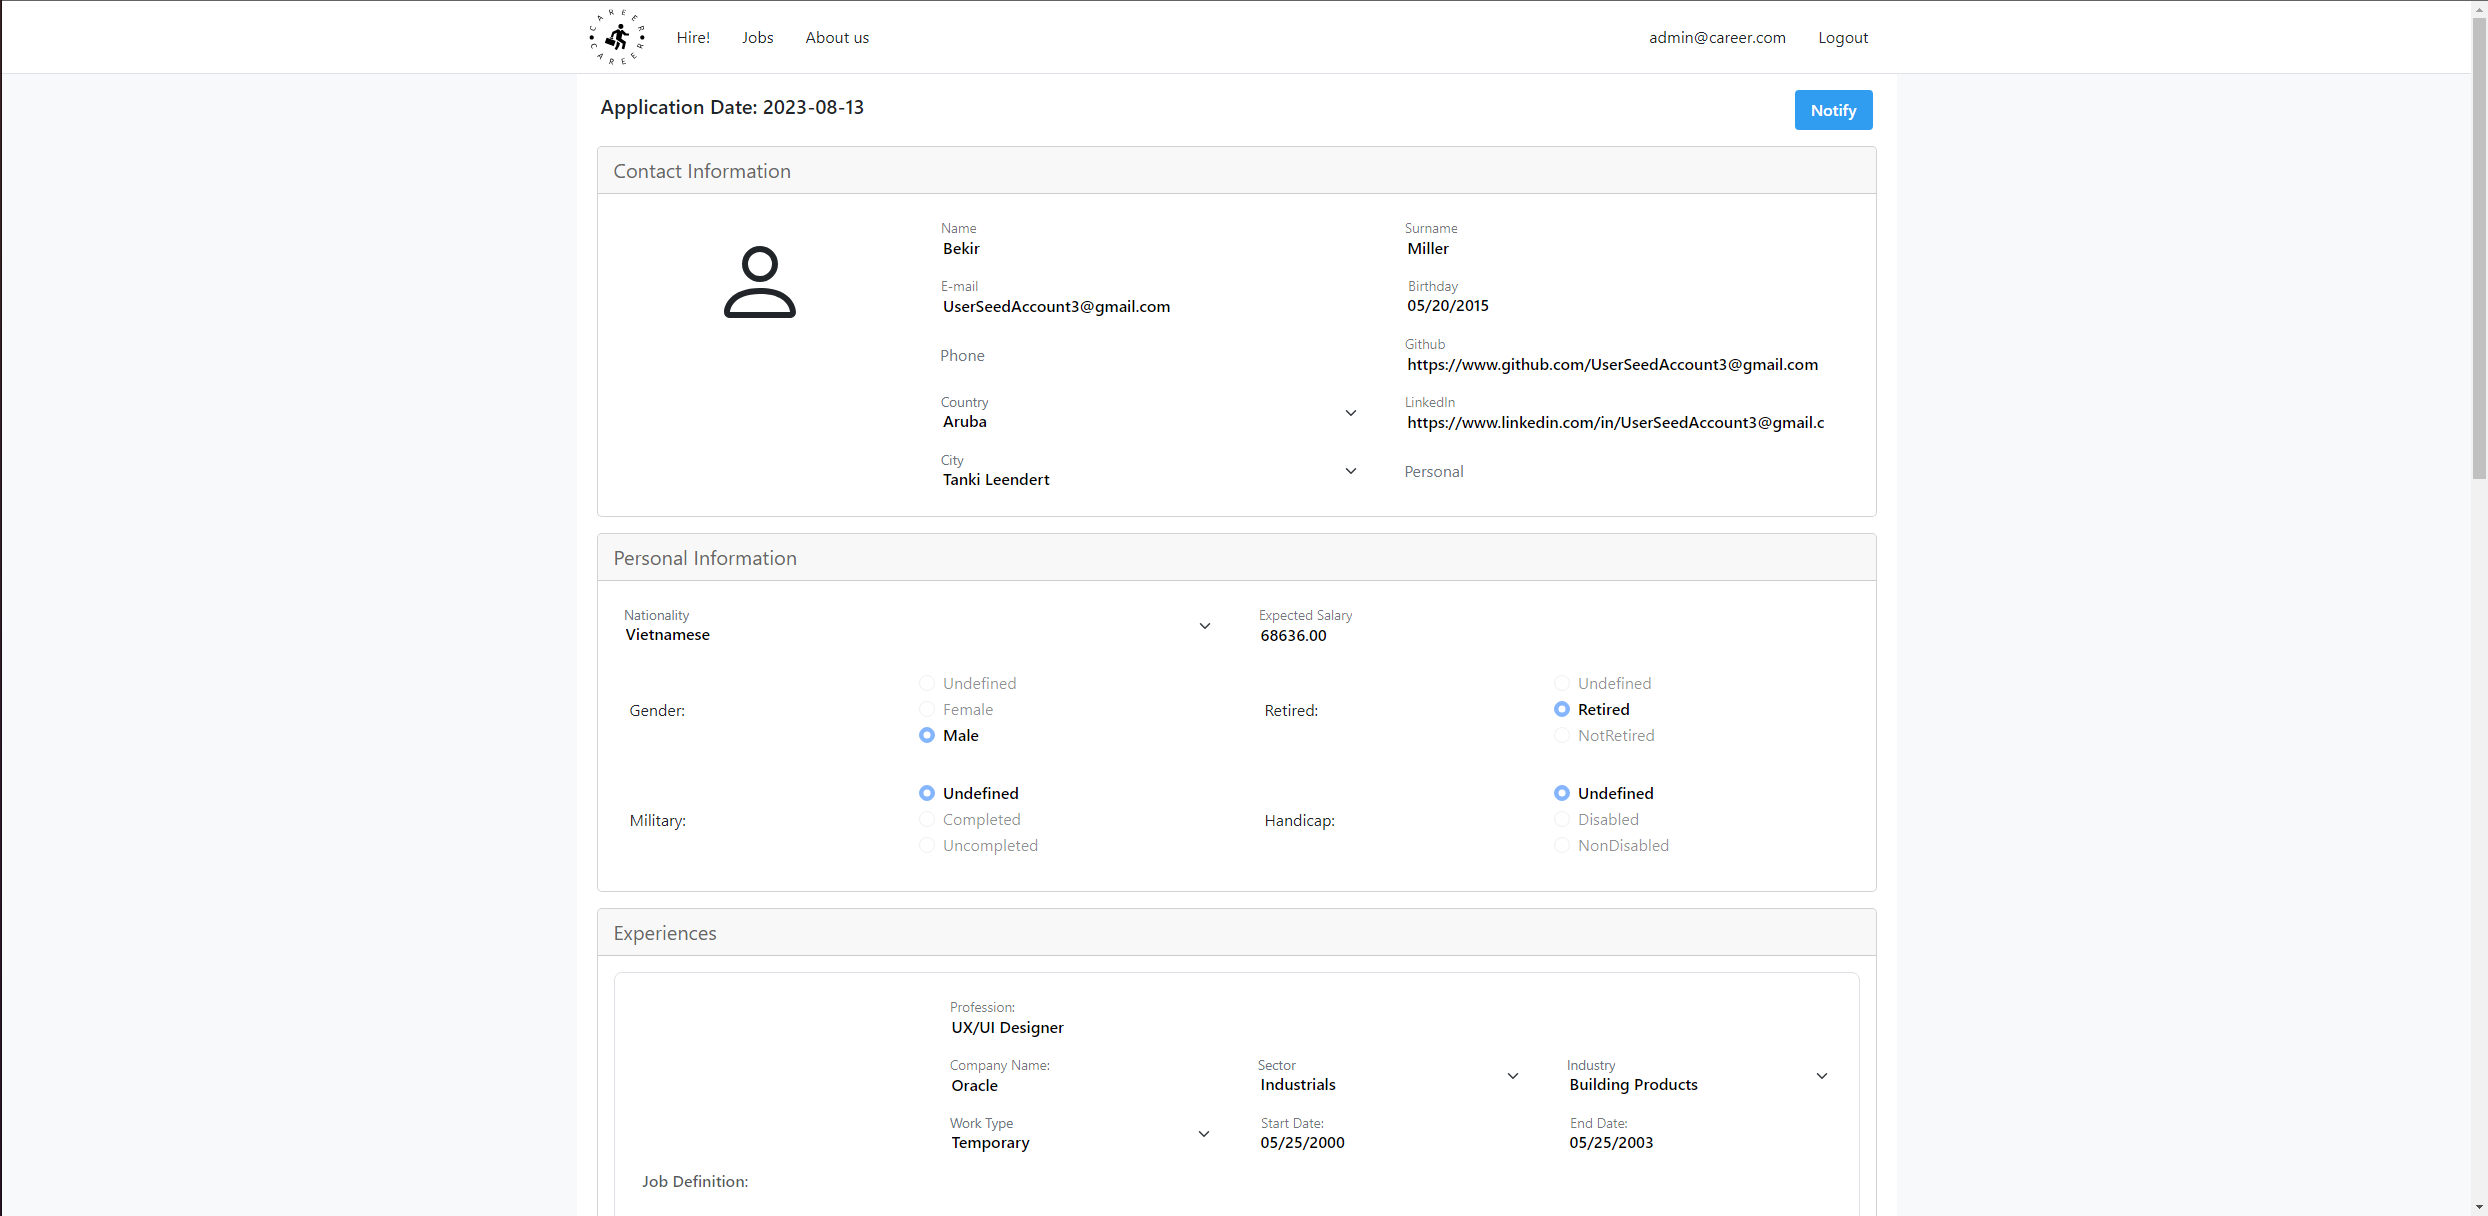
Task: Expand the Work Type dropdown showing Temporary
Action: [1081, 1134]
